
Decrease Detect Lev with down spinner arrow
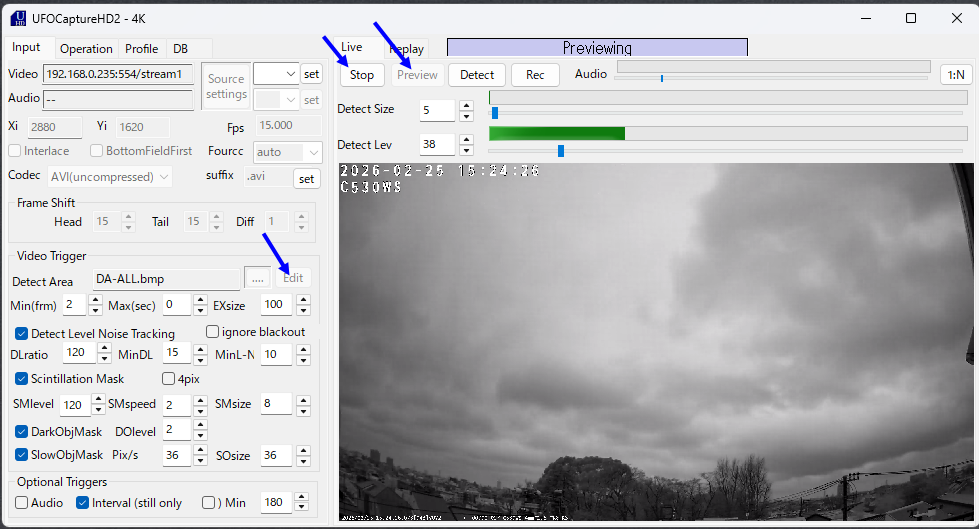[x=465, y=151]
